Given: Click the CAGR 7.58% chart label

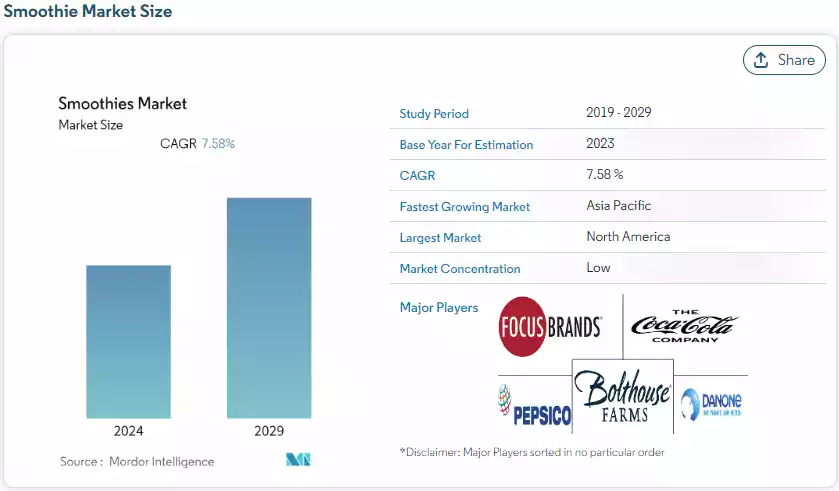Looking at the screenshot, I should coord(197,144).
